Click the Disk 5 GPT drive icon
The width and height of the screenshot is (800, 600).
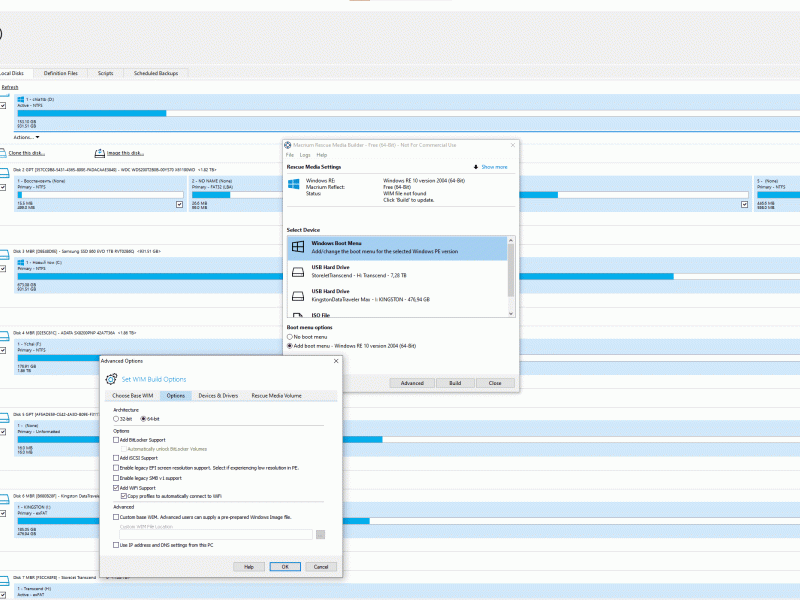click(4, 417)
